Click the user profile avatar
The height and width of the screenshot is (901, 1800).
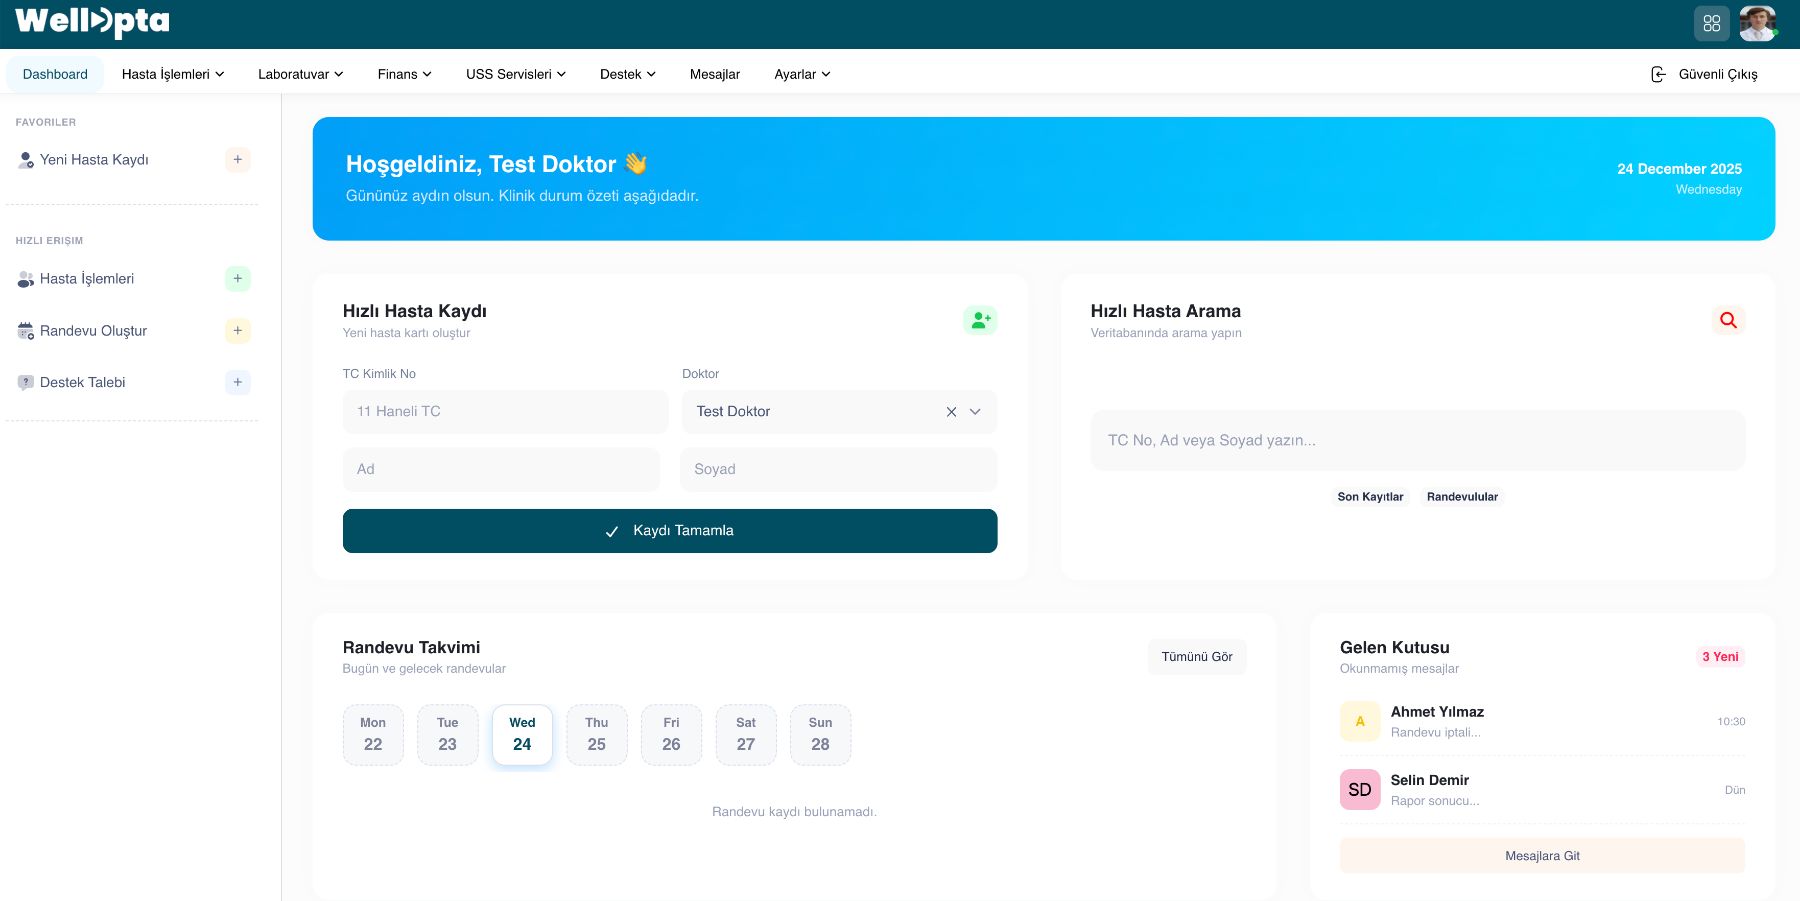click(1757, 23)
